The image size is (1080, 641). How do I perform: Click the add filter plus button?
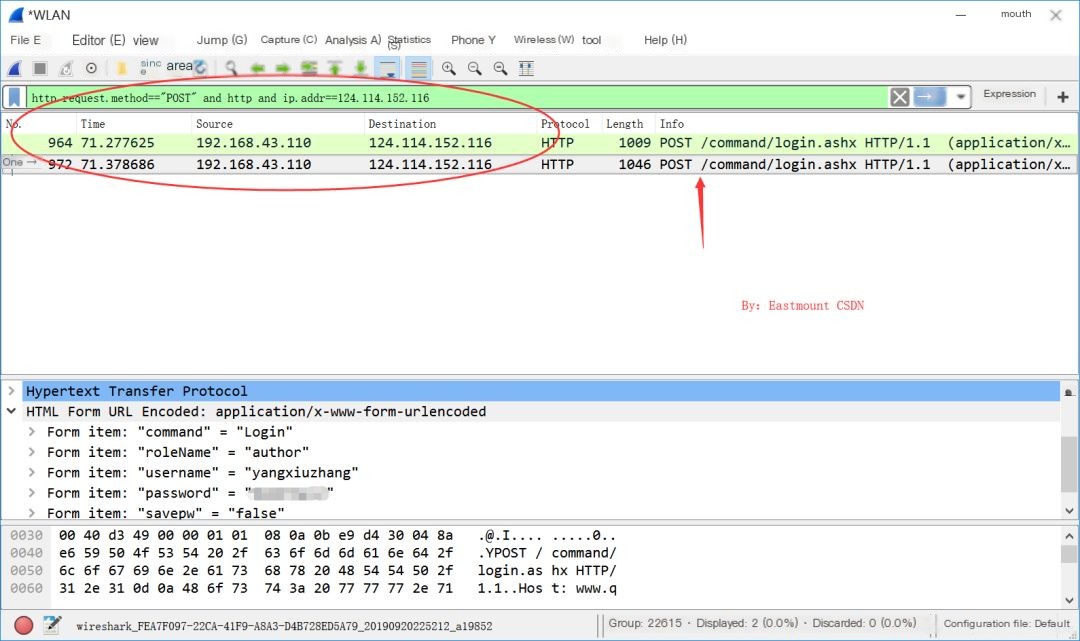point(1062,97)
